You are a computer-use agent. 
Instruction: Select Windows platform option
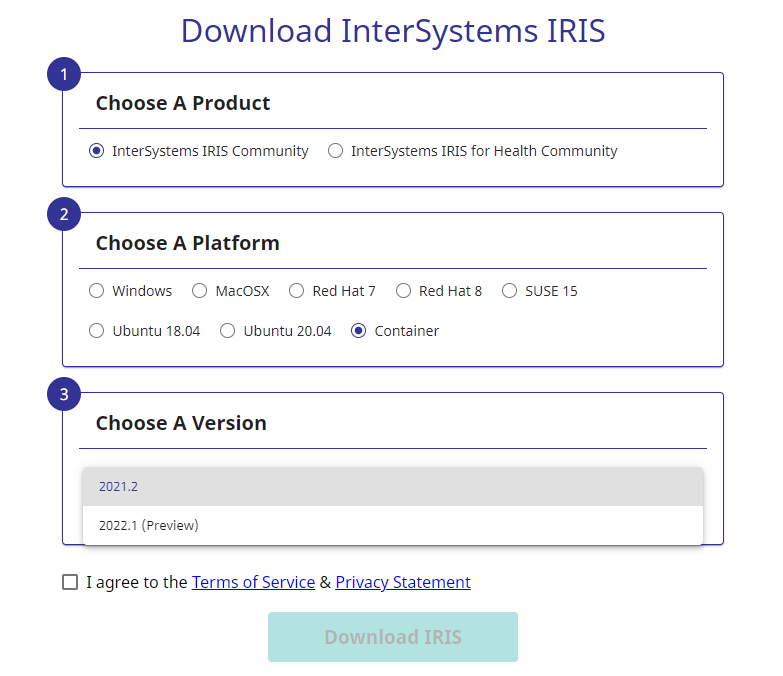point(97,291)
